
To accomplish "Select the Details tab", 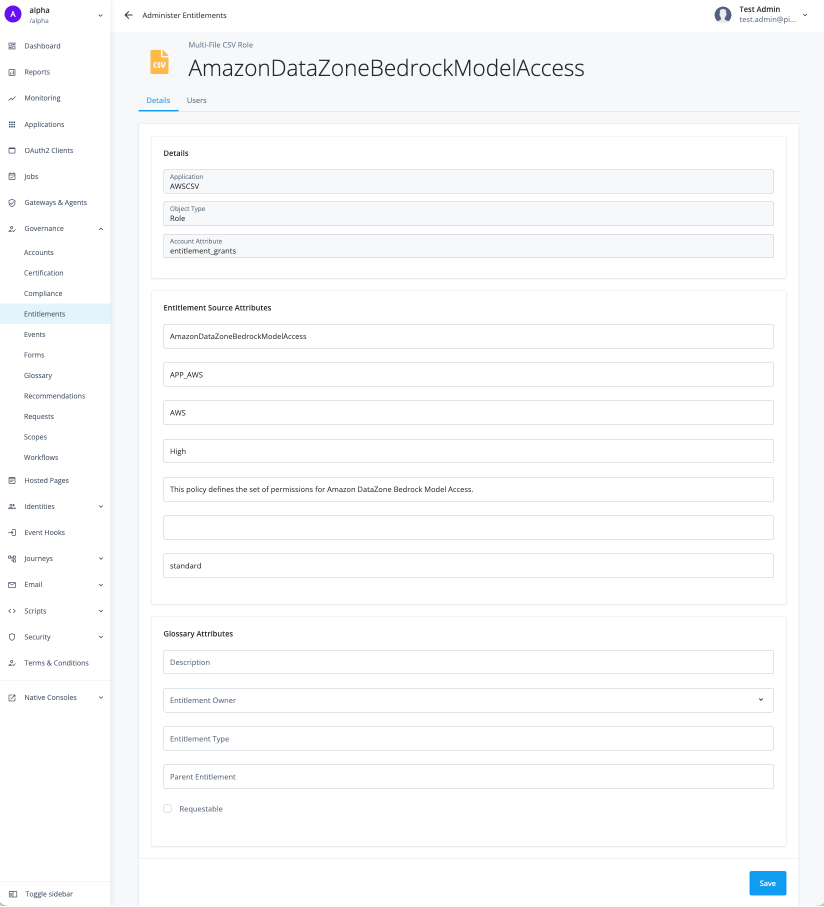I will 158,101.
